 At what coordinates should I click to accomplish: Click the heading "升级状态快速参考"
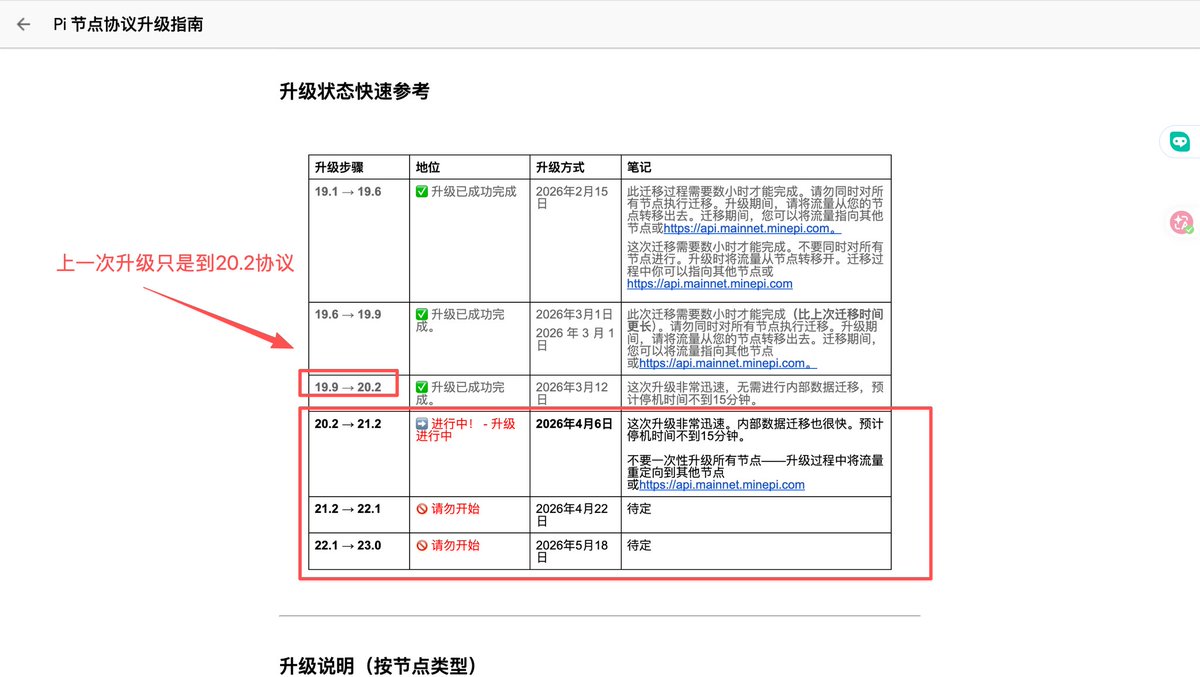[x=354, y=91]
